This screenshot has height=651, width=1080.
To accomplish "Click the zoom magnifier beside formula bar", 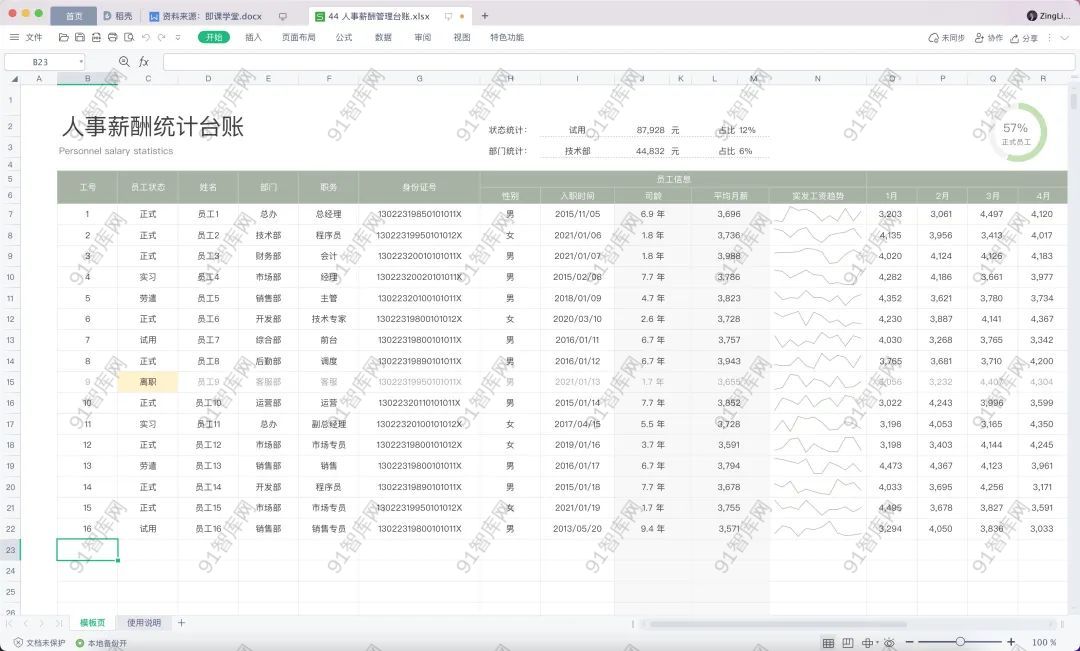I will 124,62.
